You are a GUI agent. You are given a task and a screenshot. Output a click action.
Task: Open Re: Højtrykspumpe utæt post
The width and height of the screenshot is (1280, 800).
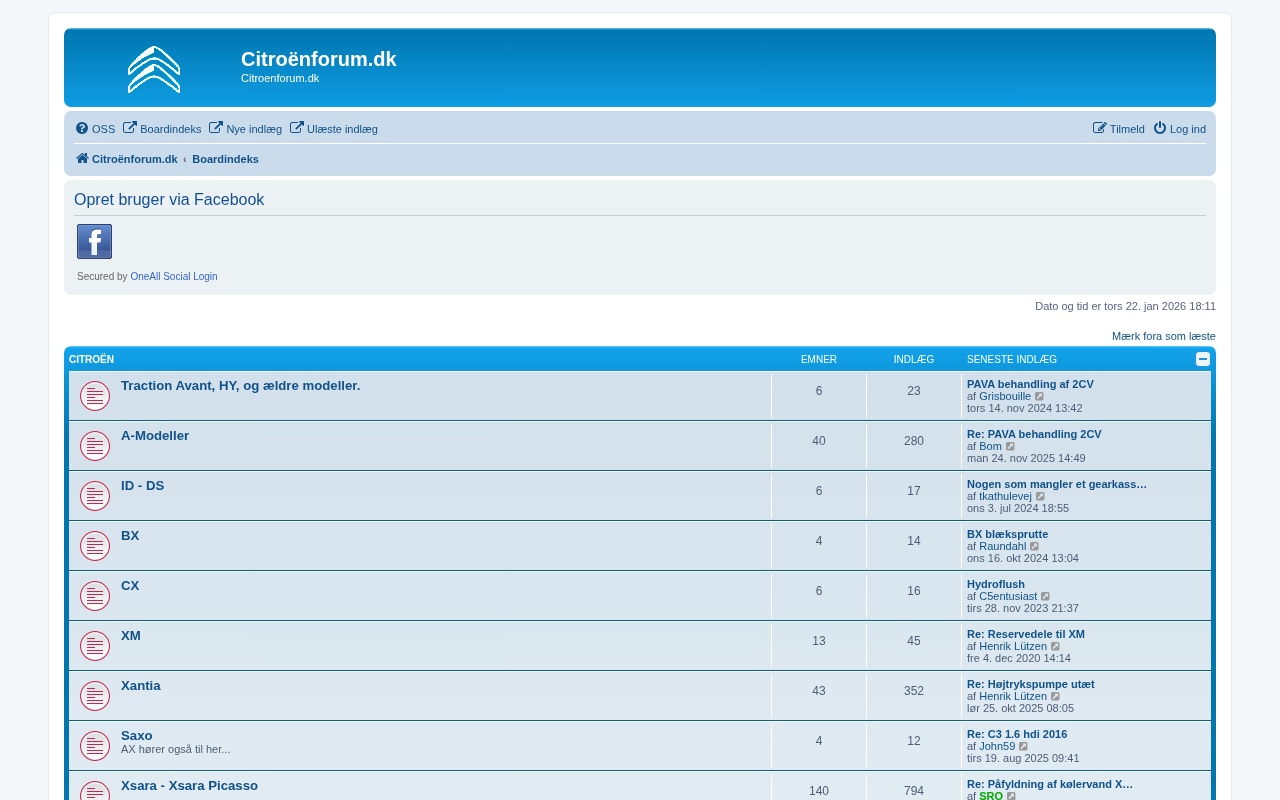pos(1031,684)
